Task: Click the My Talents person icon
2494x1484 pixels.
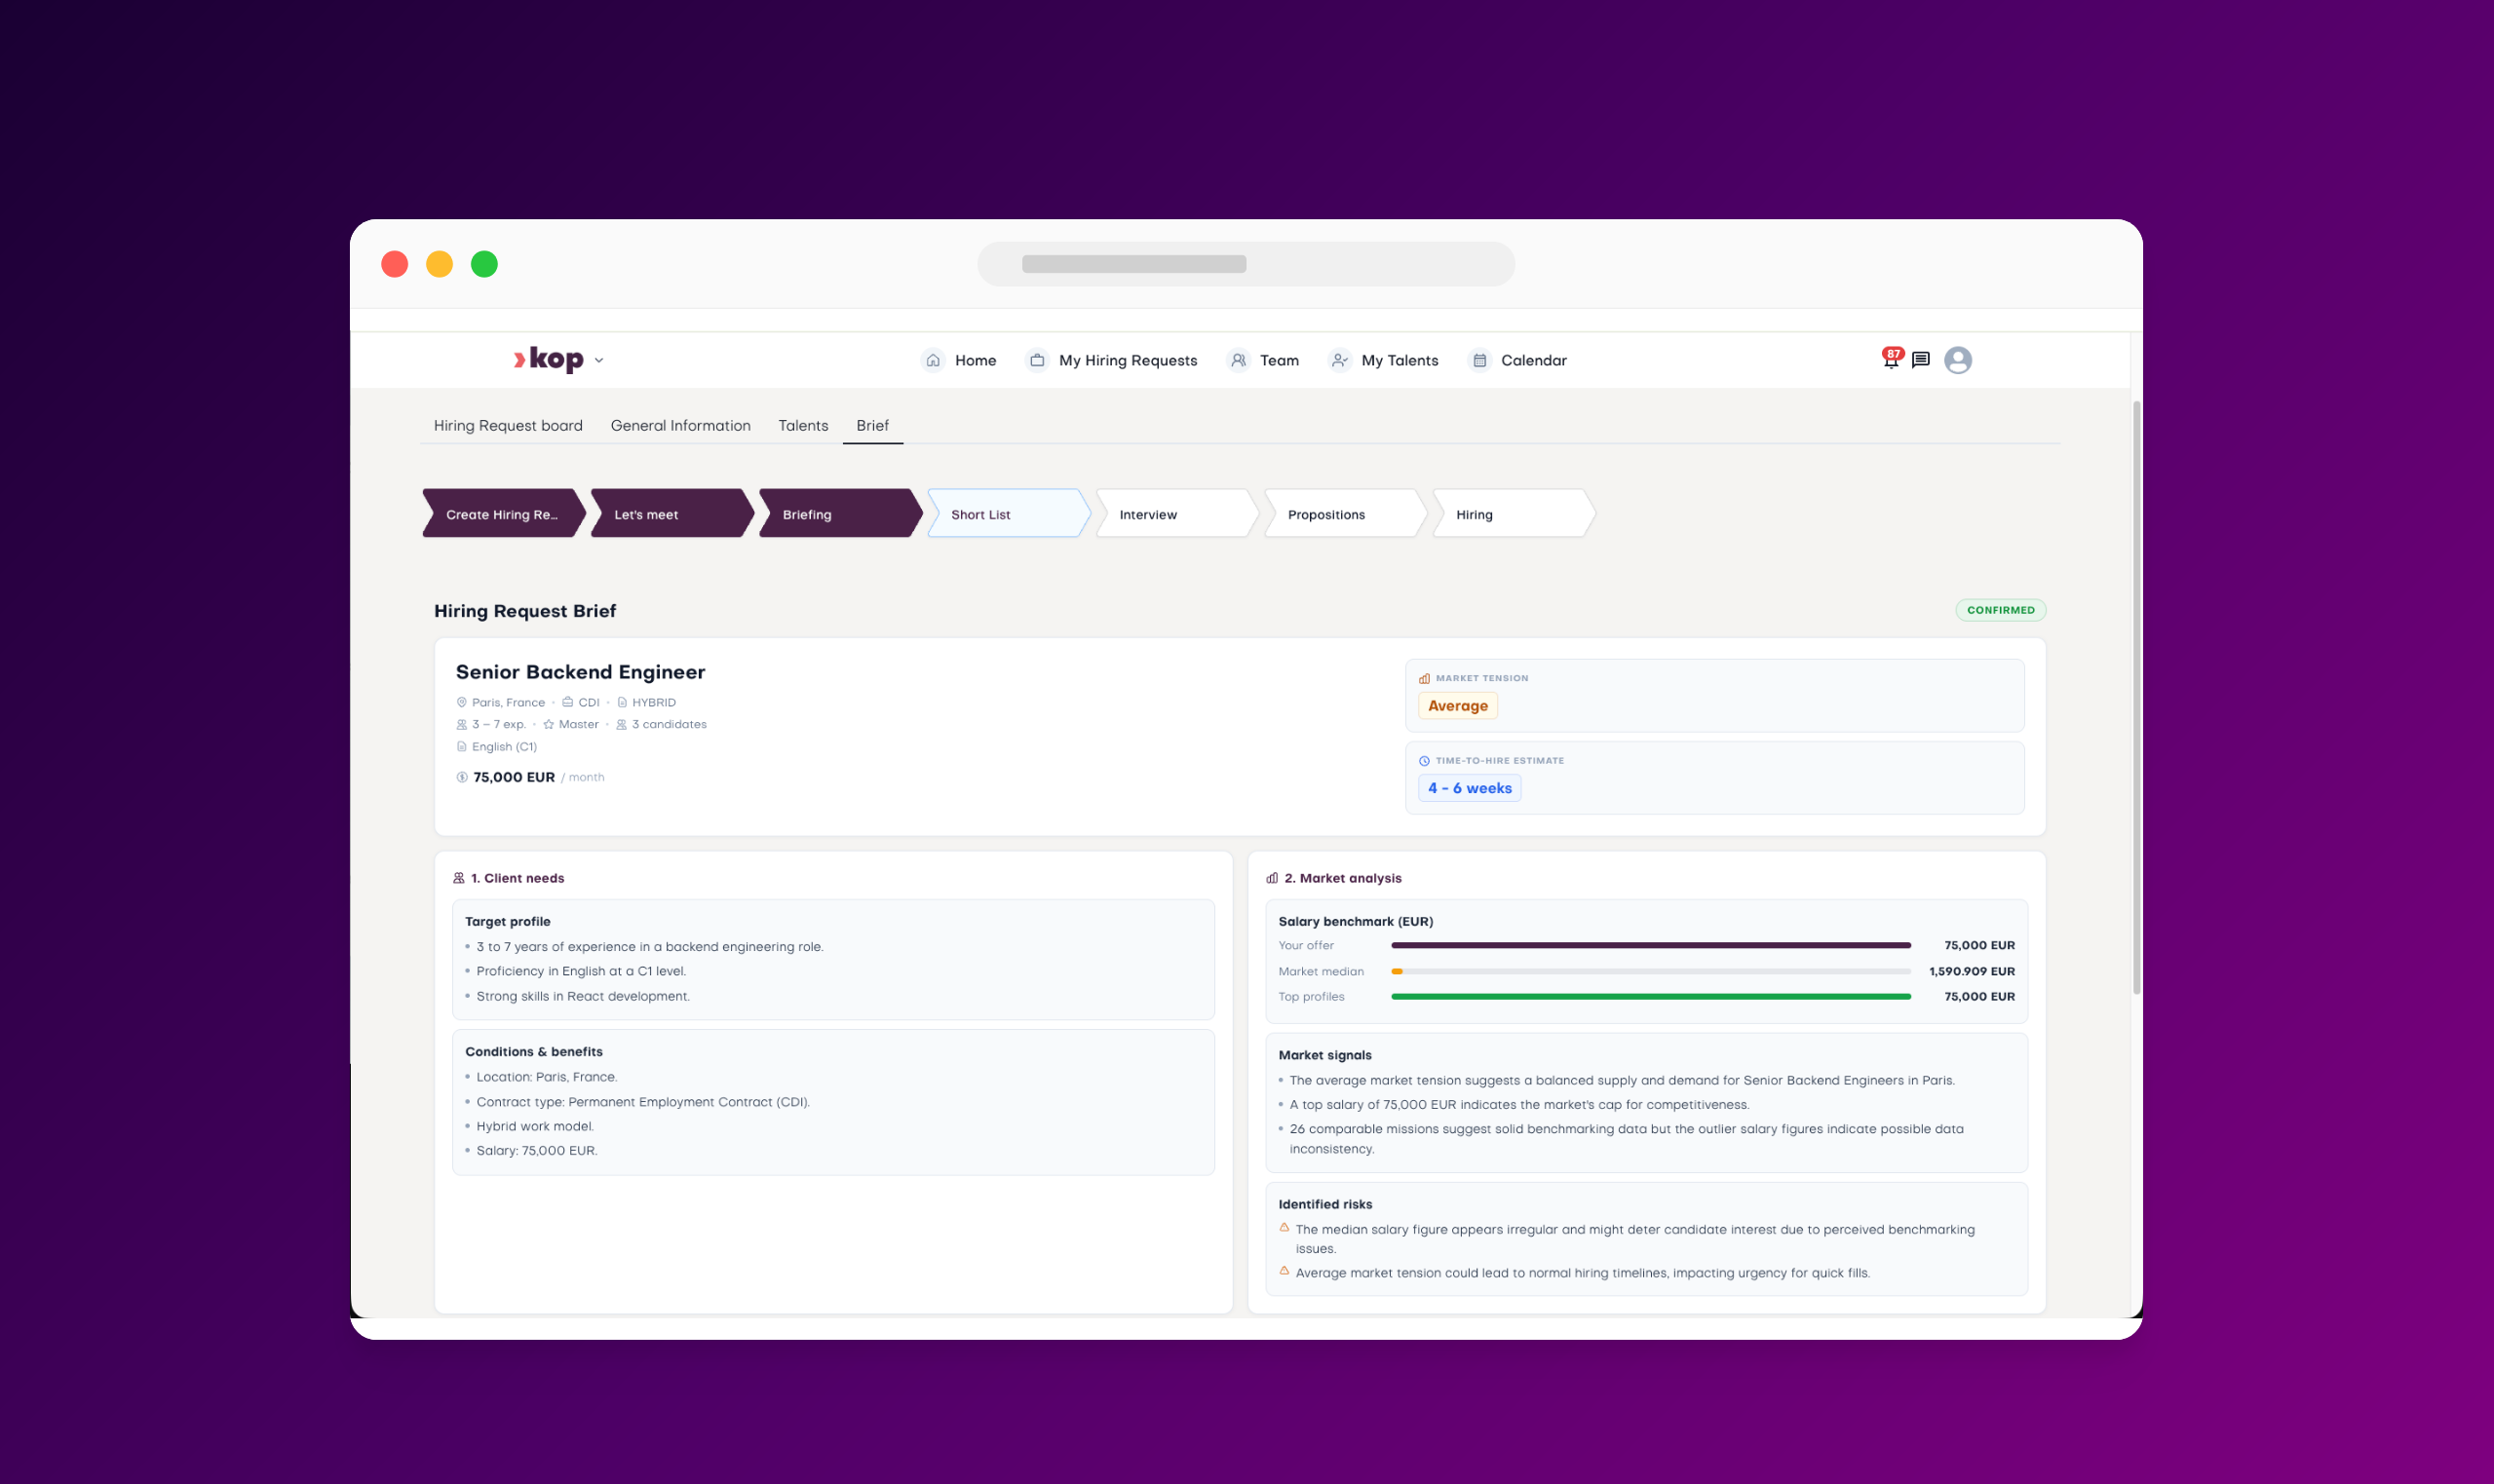Action: tap(1340, 360)
